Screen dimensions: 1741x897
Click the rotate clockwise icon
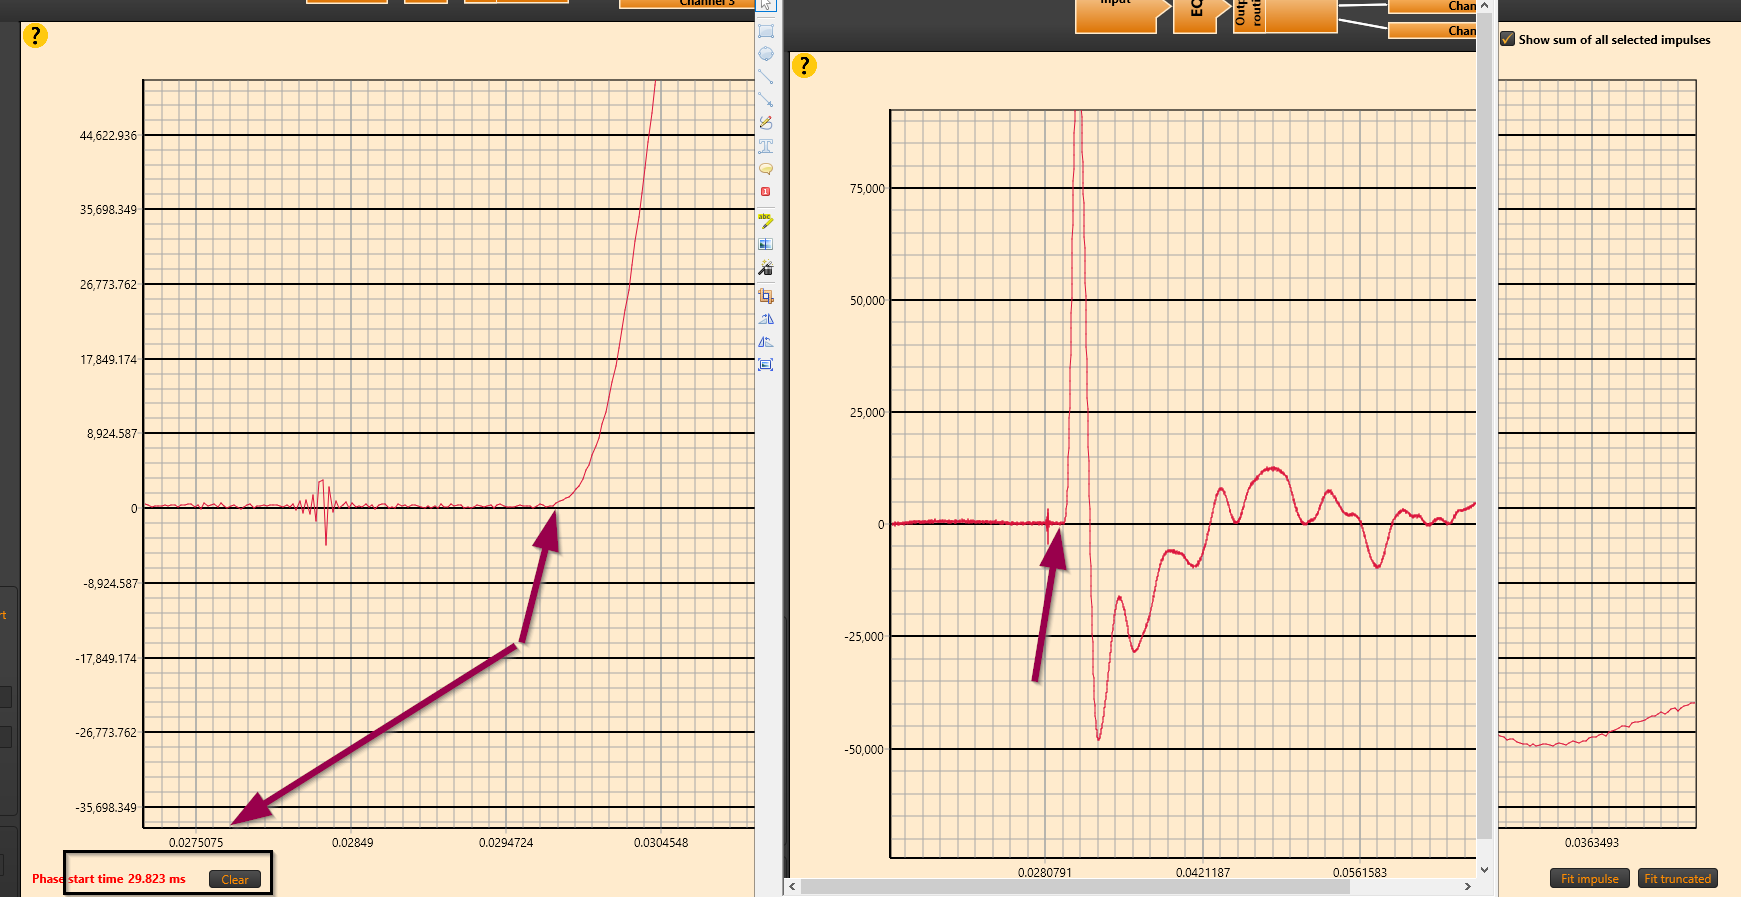coord(766,319)
